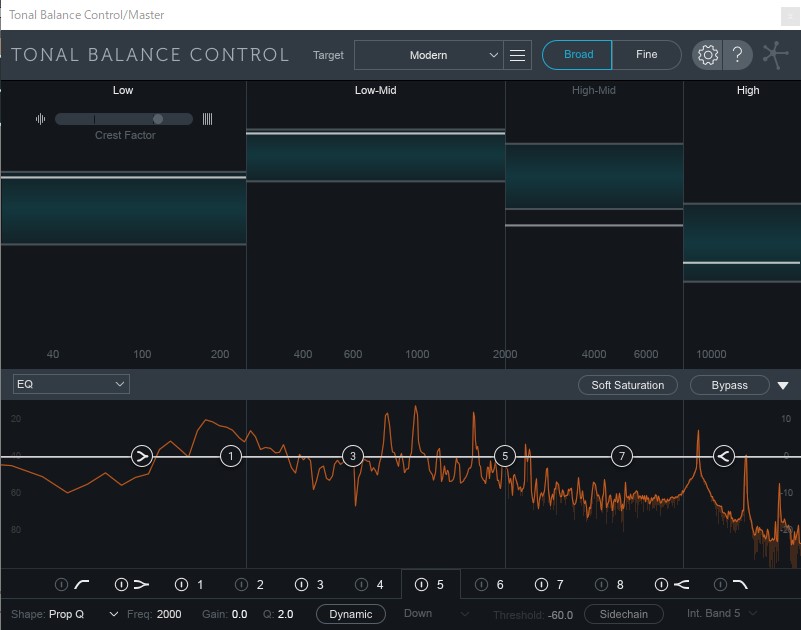Select EQ node 7 on curve
Viewport: 801px width, 630px height.
point(622,456)
